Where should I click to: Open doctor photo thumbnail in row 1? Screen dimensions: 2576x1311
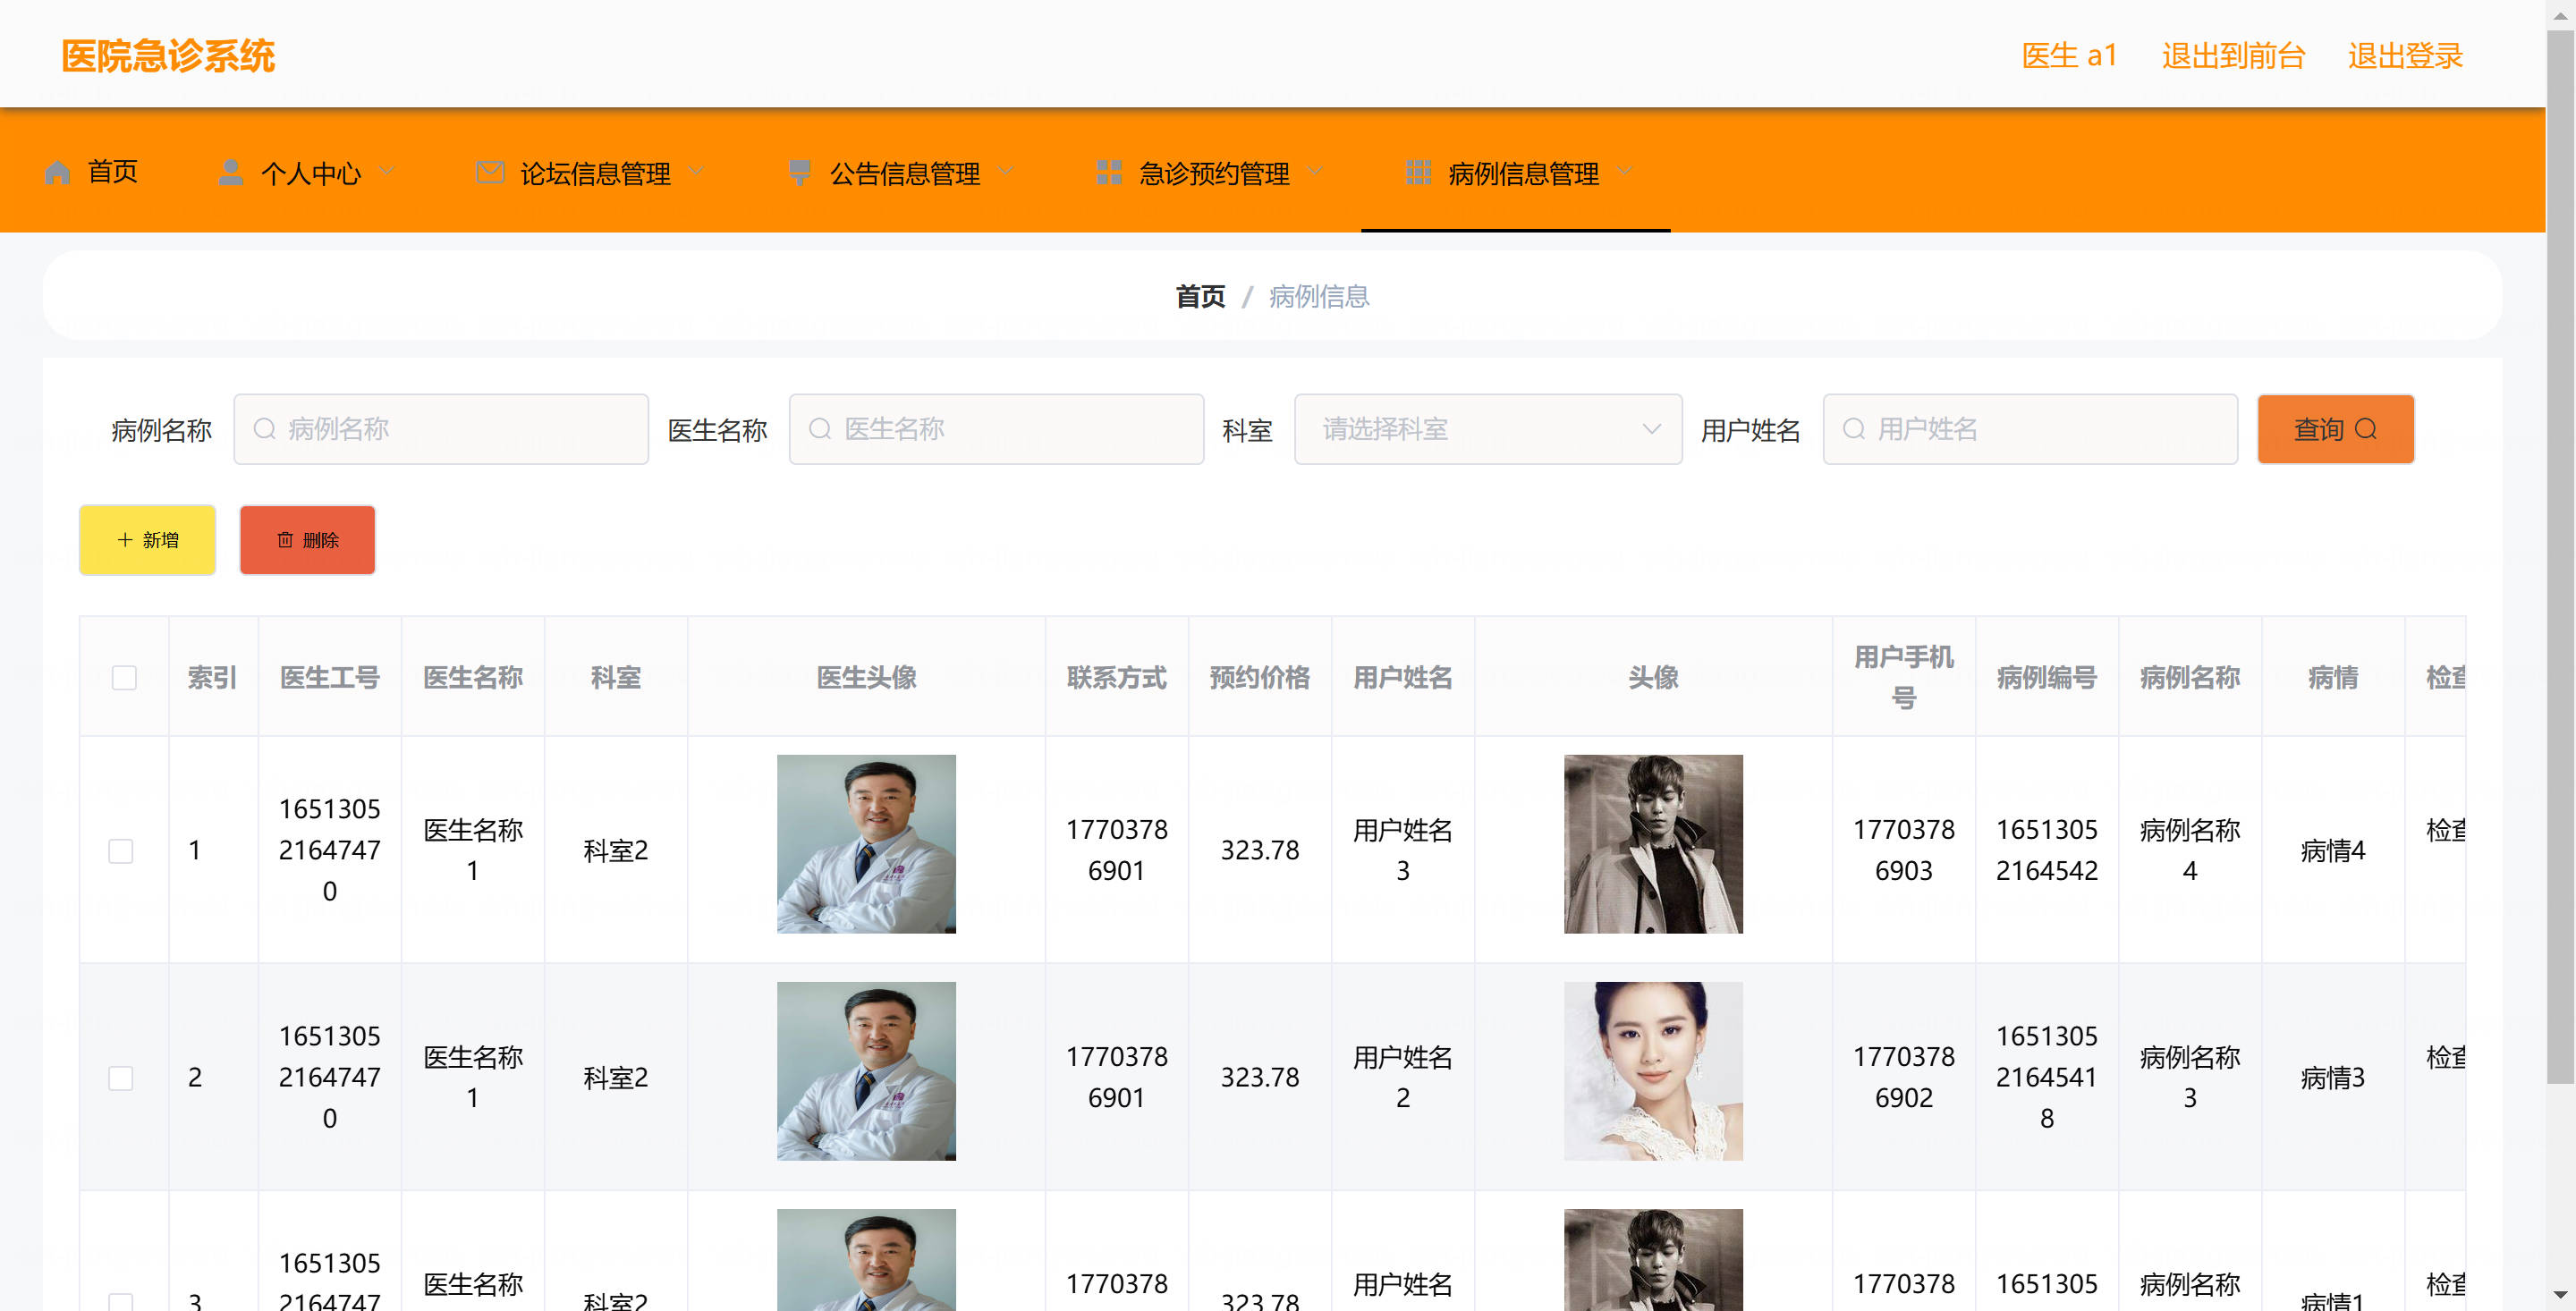[866, 844]
